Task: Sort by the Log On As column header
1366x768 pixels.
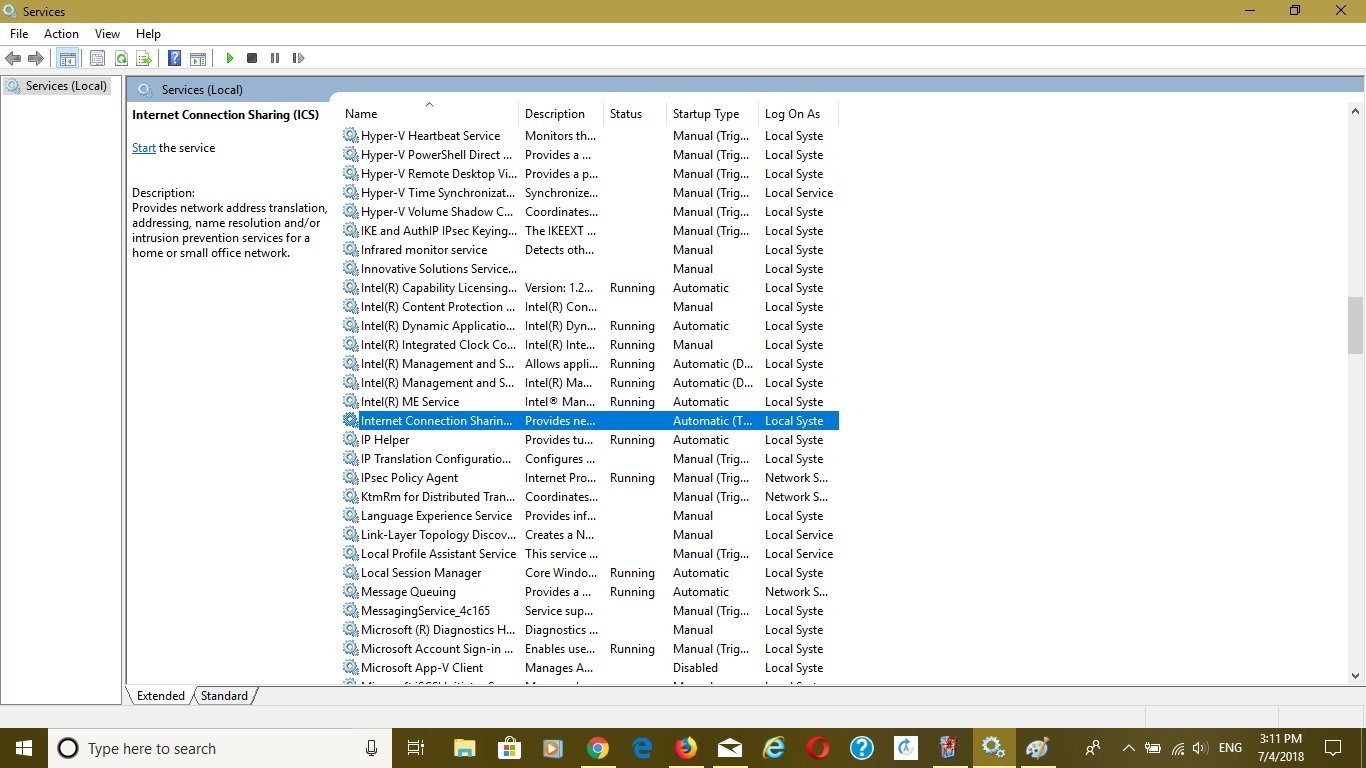Action: click(799, 114)
